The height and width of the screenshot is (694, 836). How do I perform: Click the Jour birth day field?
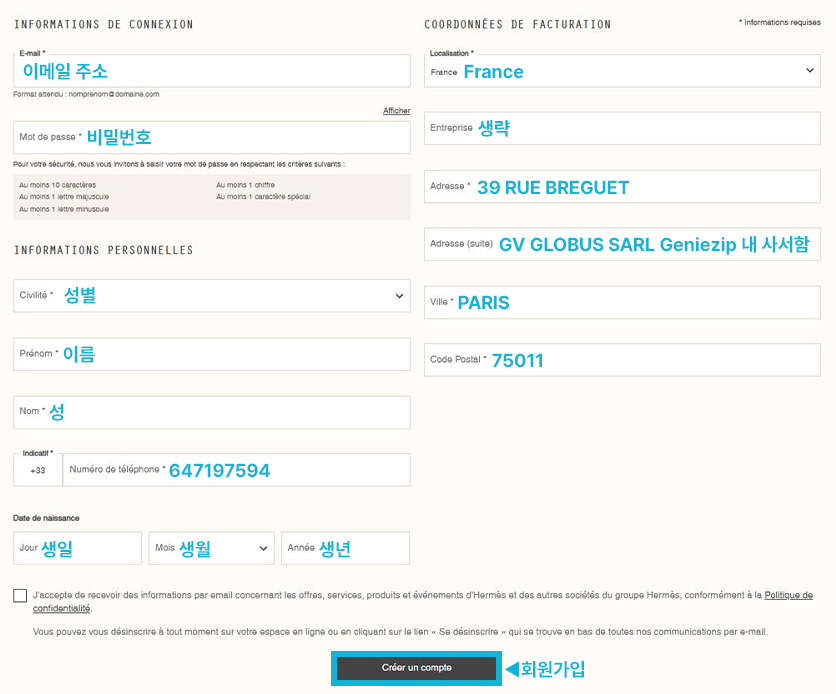77,548
